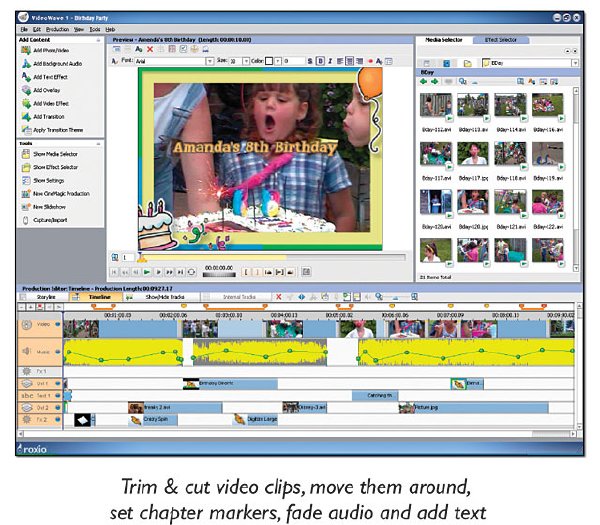This screenshot has width=600, height=525.
Task: Click the Internal Tracks button
Action: tap(236, 297)
